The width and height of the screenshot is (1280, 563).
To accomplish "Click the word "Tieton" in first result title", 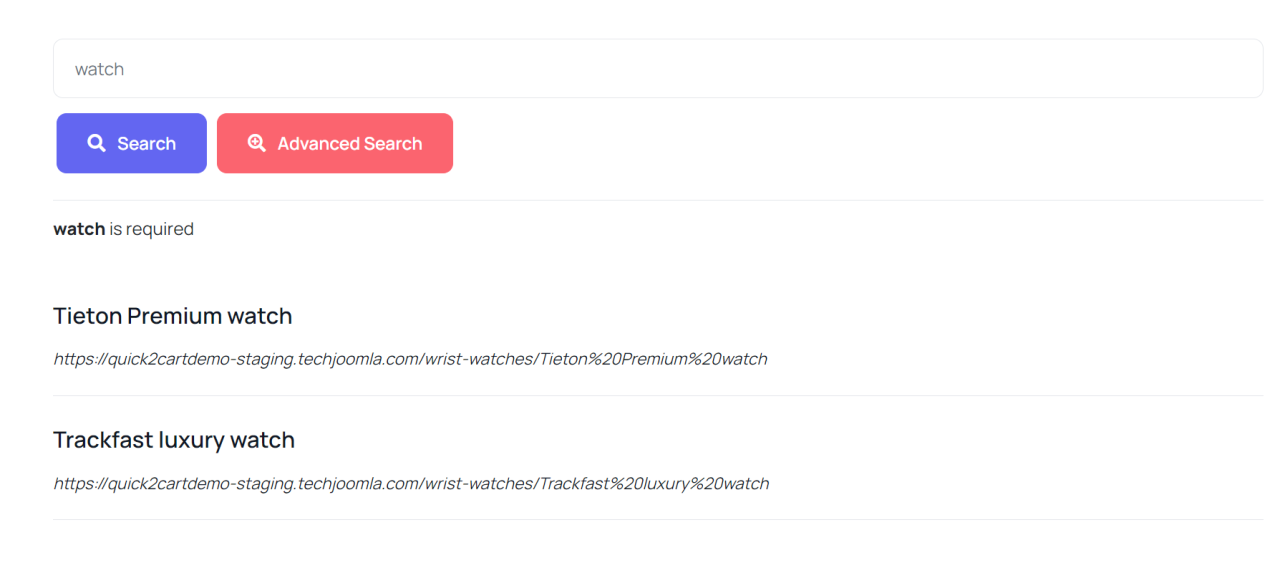I will (x=87, y=316).
